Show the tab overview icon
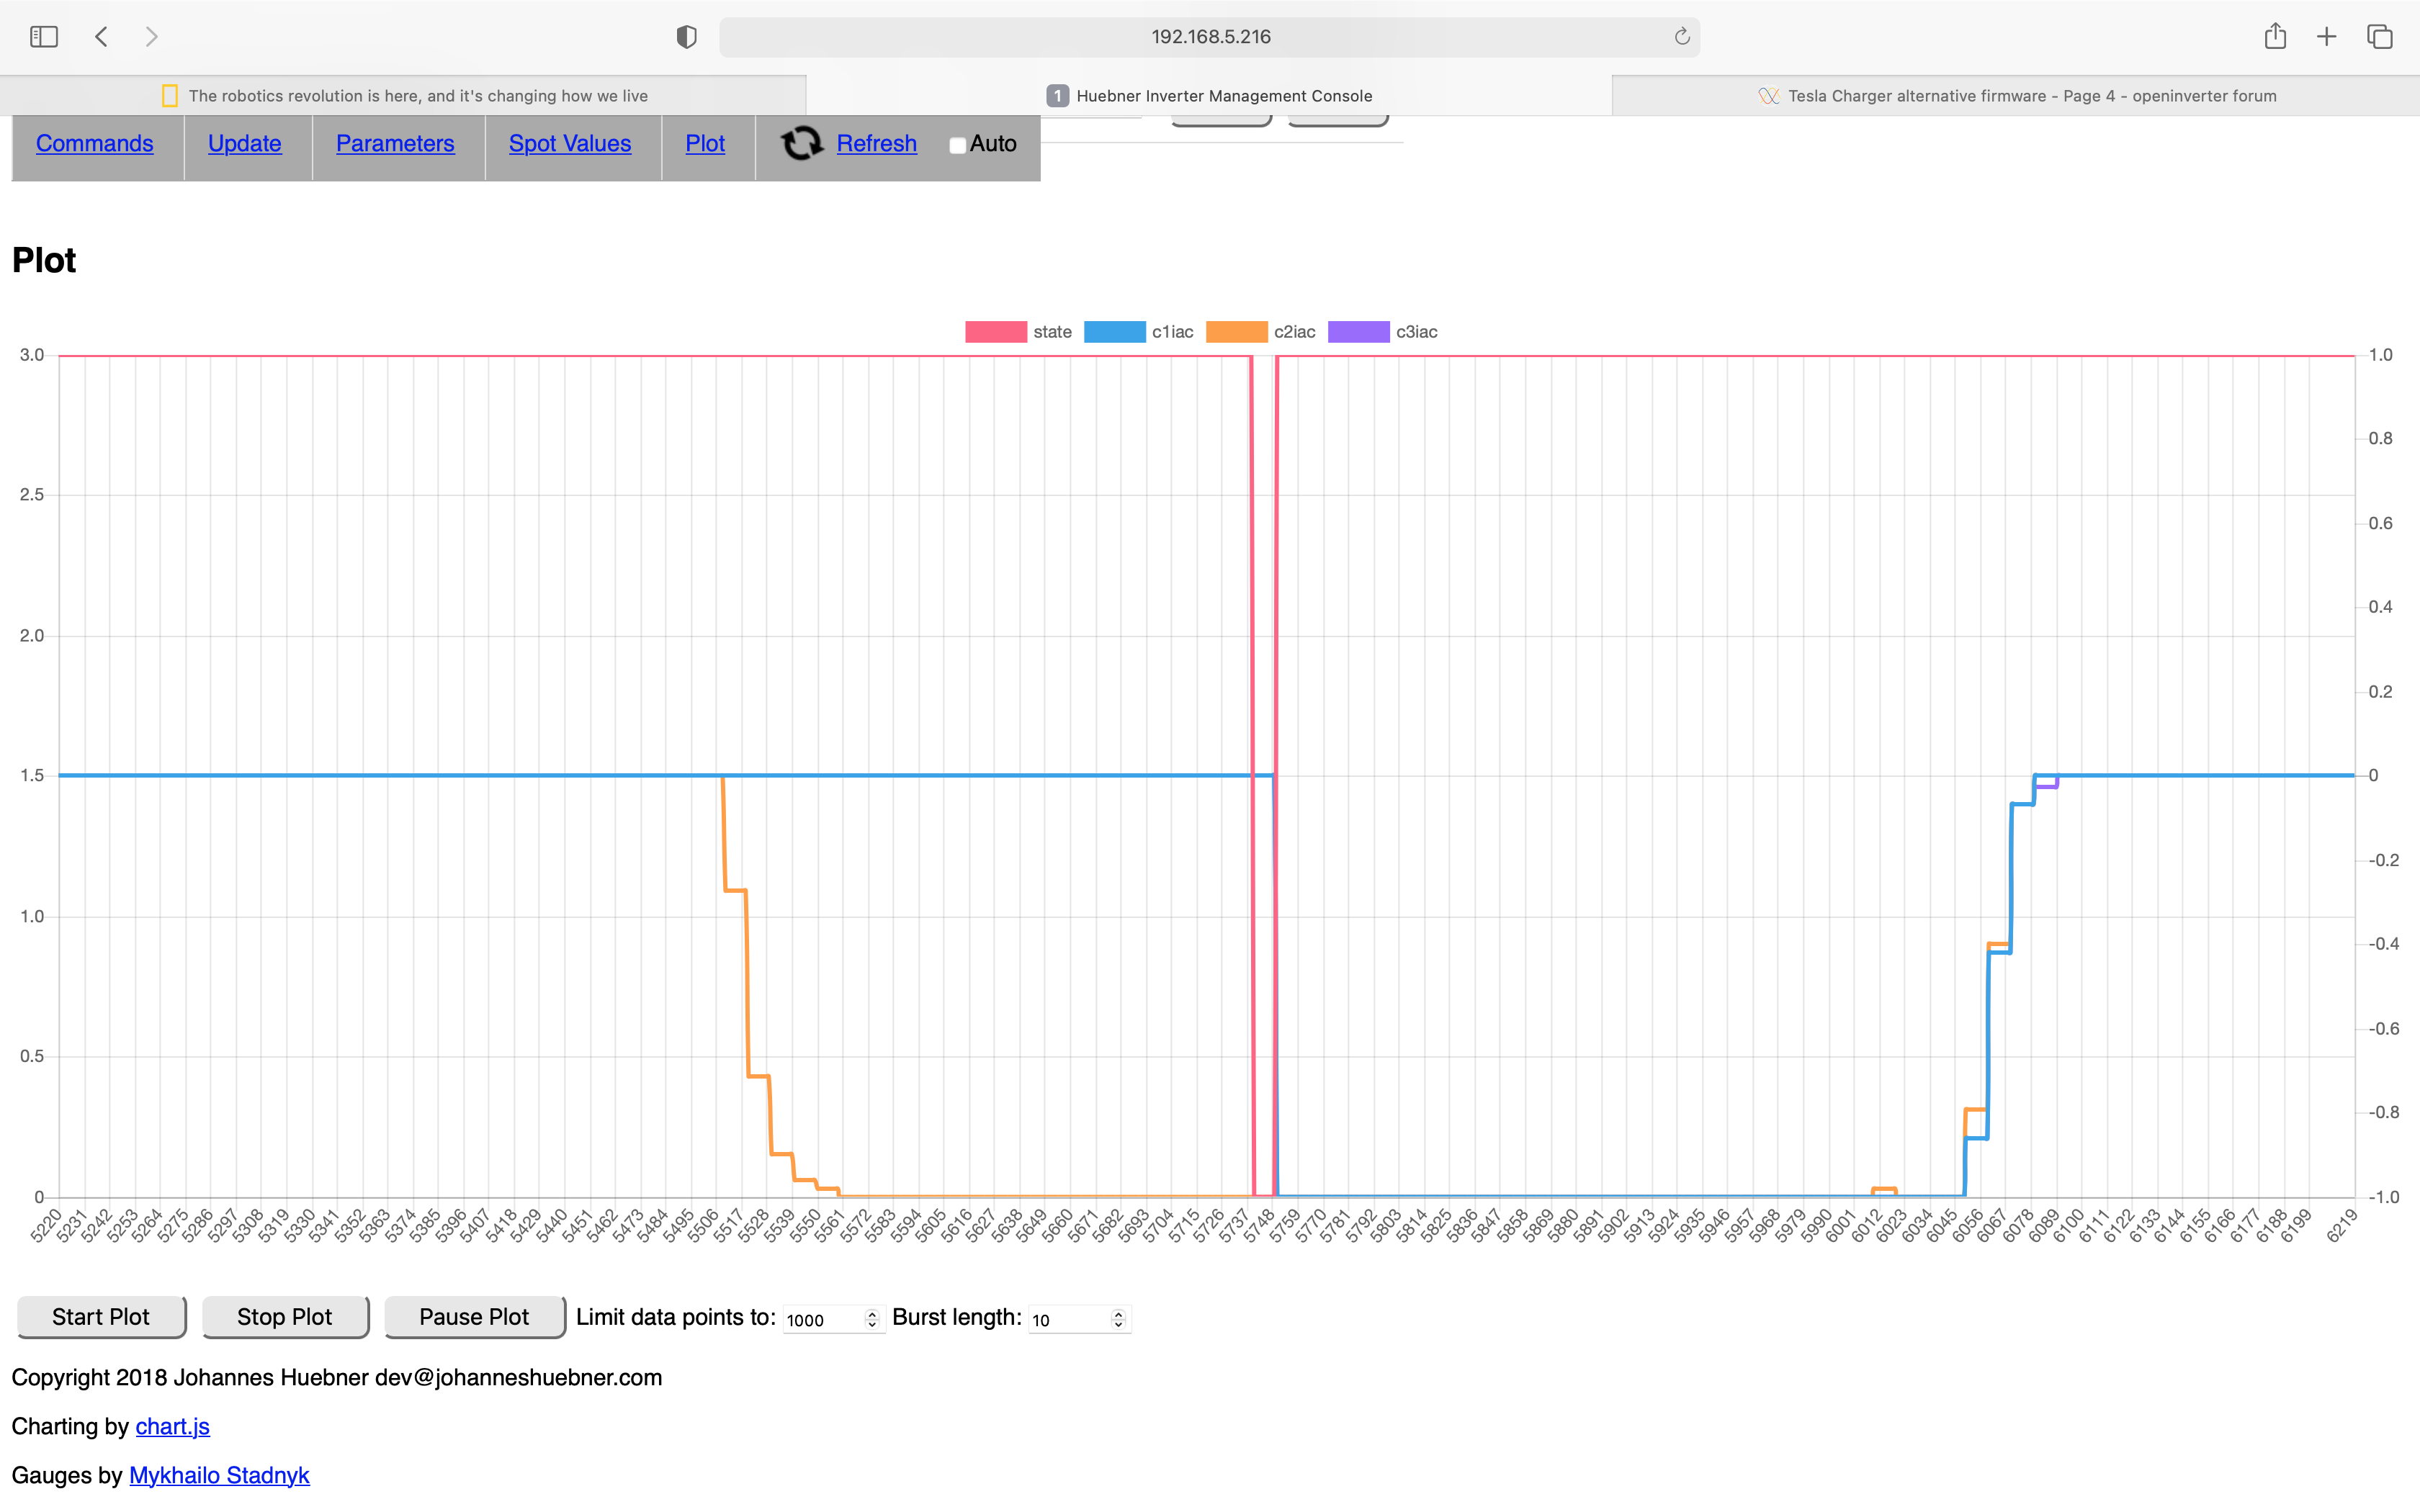The width and height of the screenshot is (2420, 1512). [x=2380, y=37]
